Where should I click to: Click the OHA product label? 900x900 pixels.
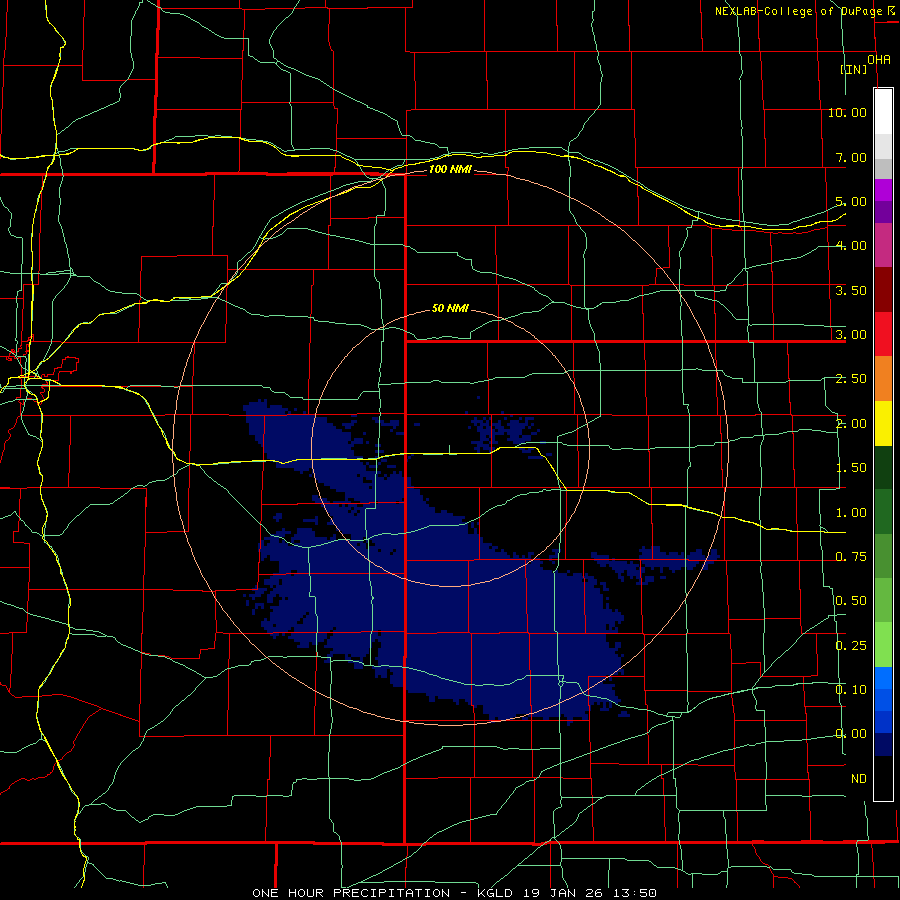[879, 59]
